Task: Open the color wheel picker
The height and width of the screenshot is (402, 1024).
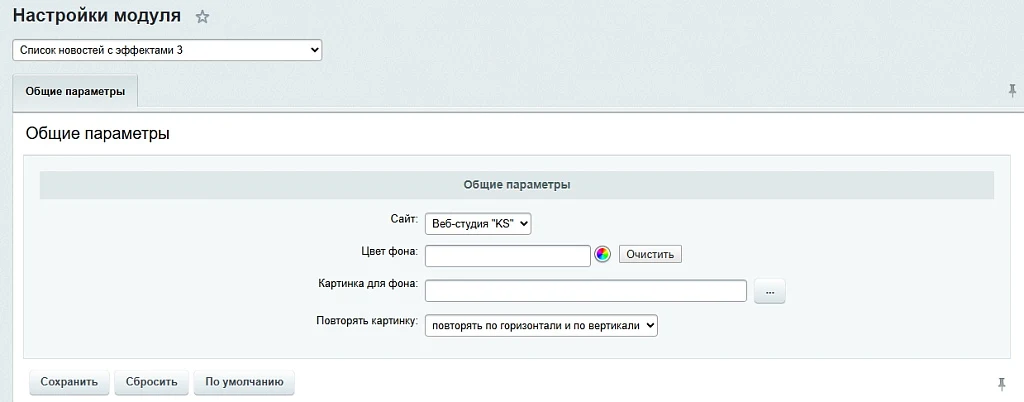Action: (x=602, y=255)
